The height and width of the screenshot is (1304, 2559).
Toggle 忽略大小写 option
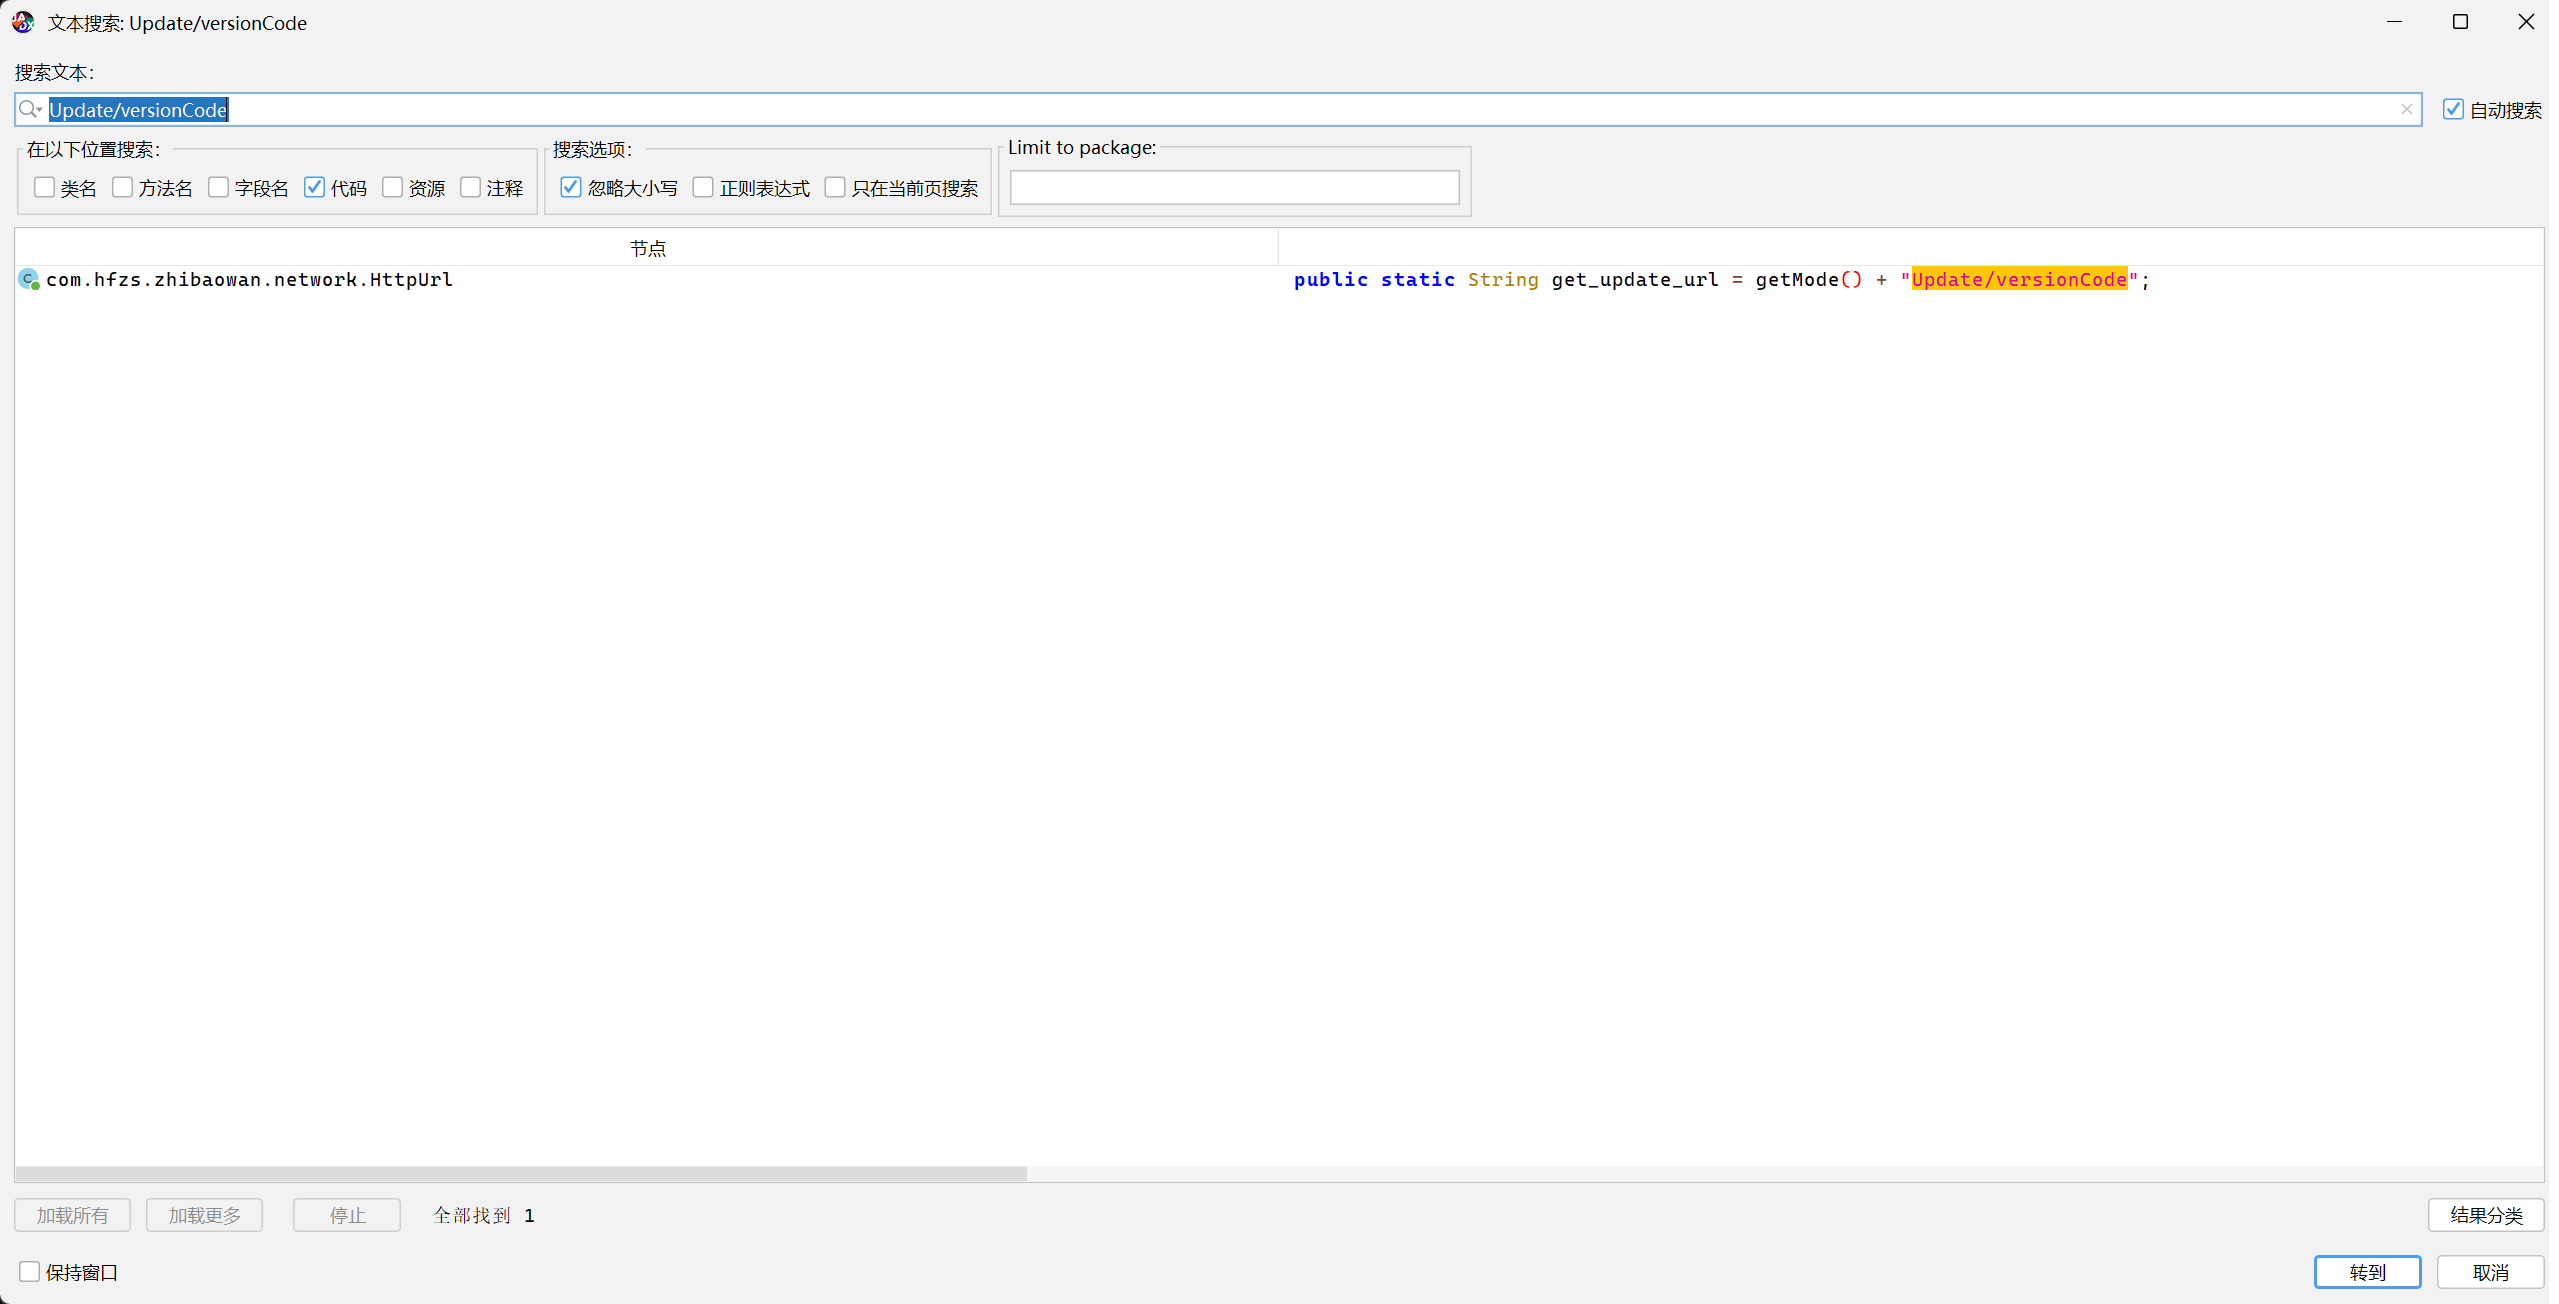point(570,188)
